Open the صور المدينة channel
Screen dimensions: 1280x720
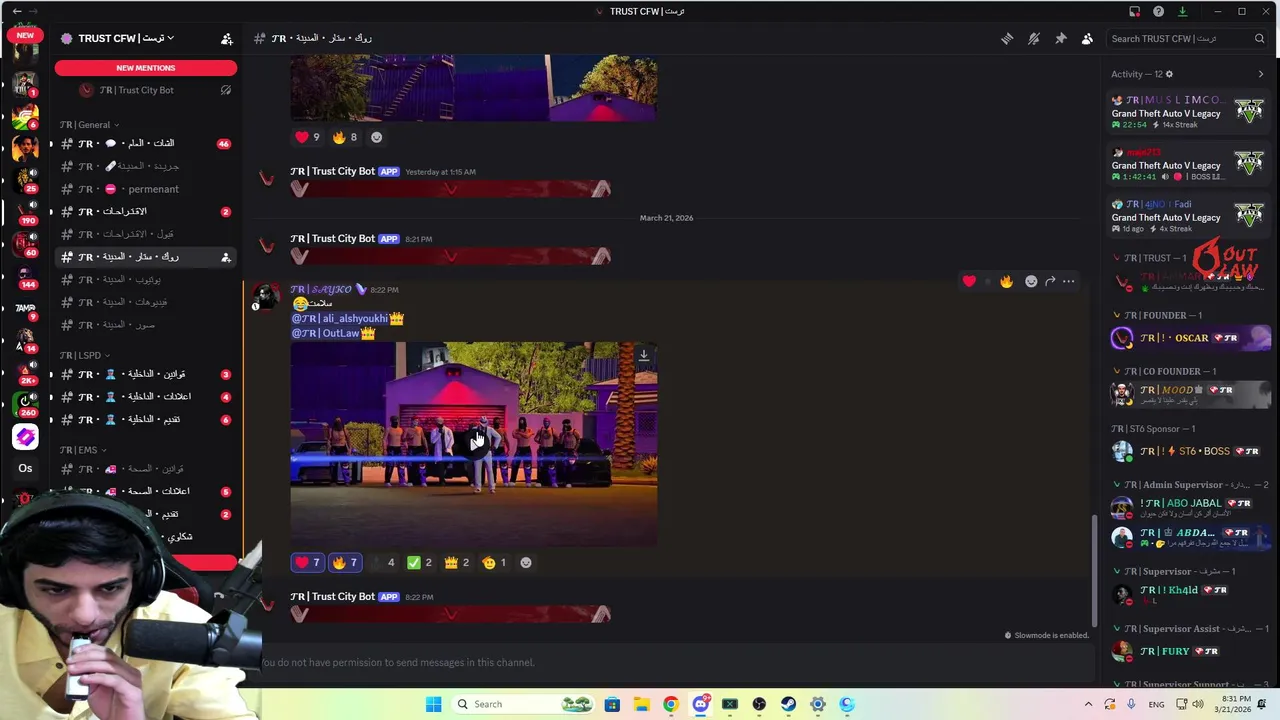pyautogui.click(x=146, y=325)
